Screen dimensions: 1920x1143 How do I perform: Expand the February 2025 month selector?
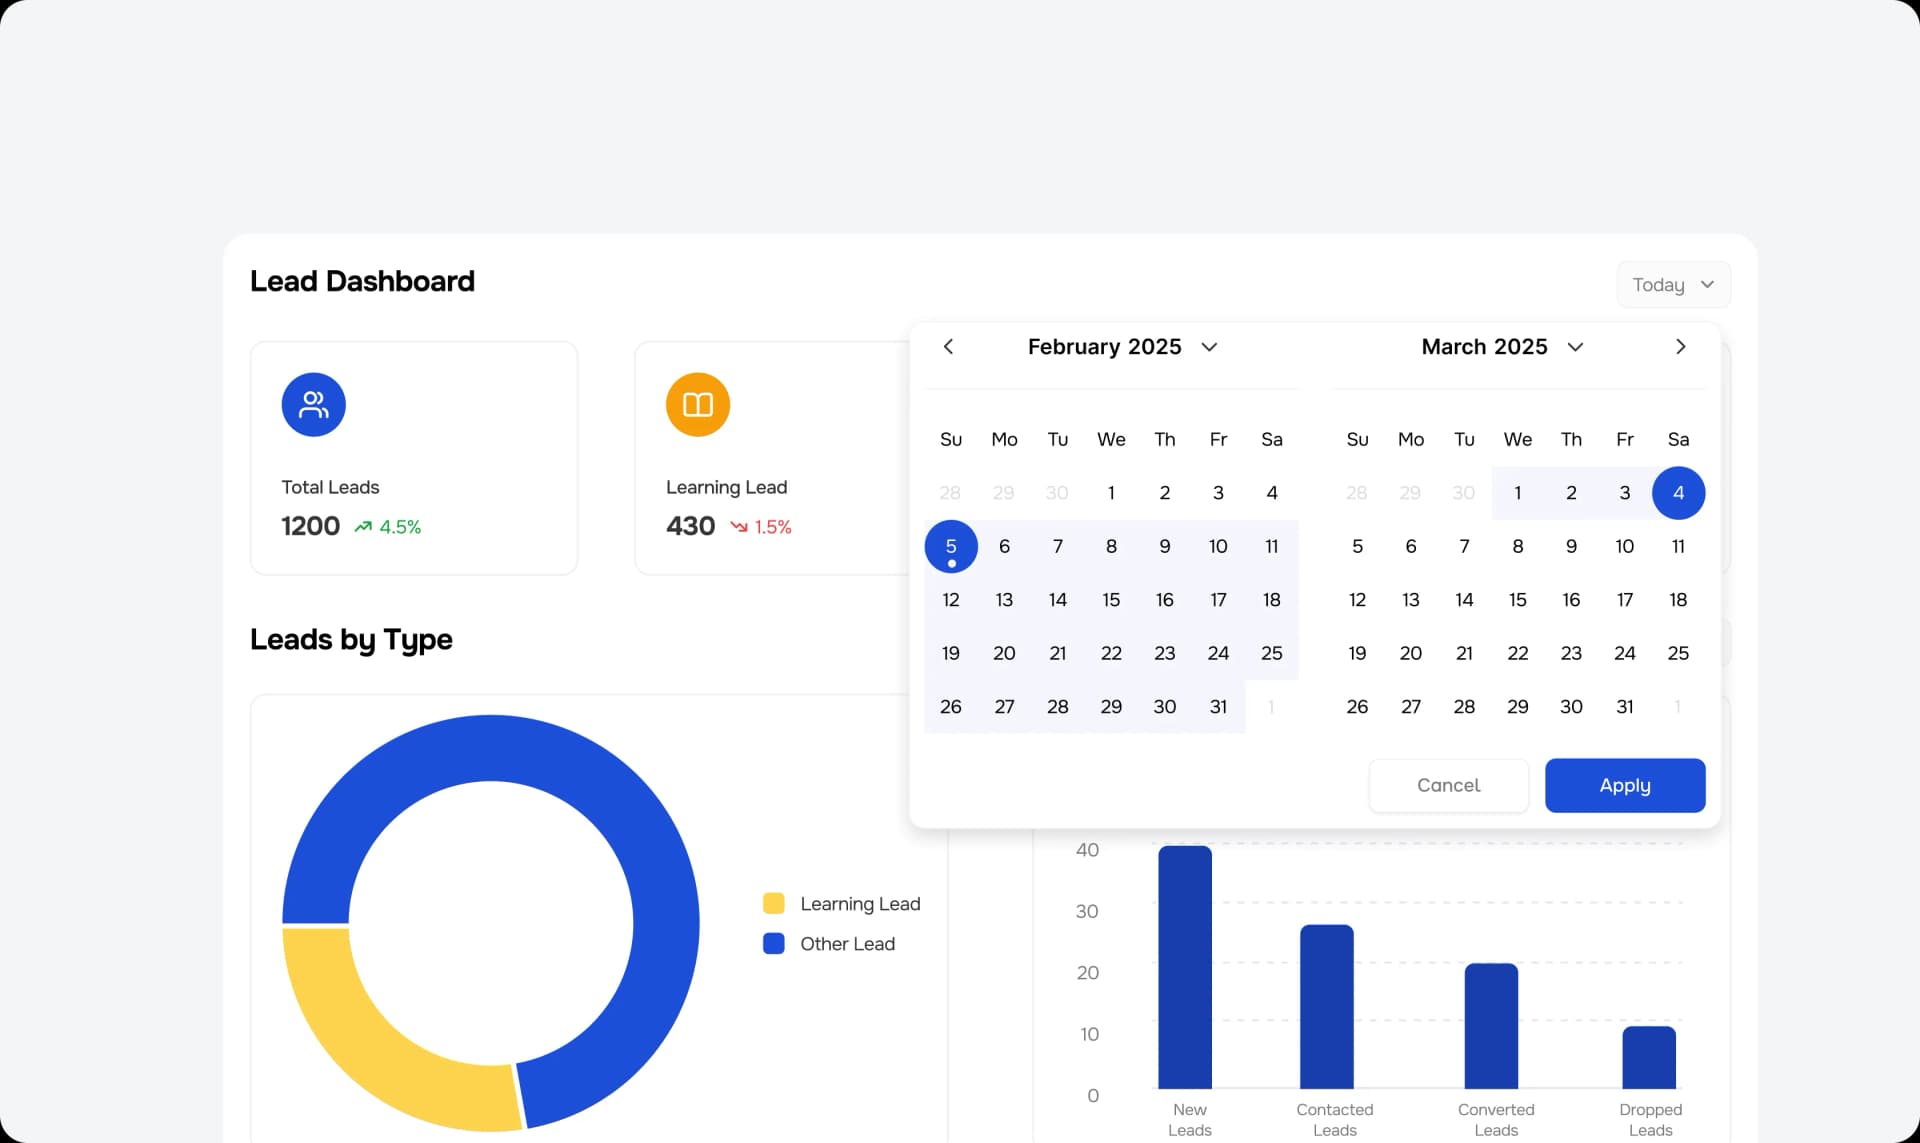[x=1209, y=347]
